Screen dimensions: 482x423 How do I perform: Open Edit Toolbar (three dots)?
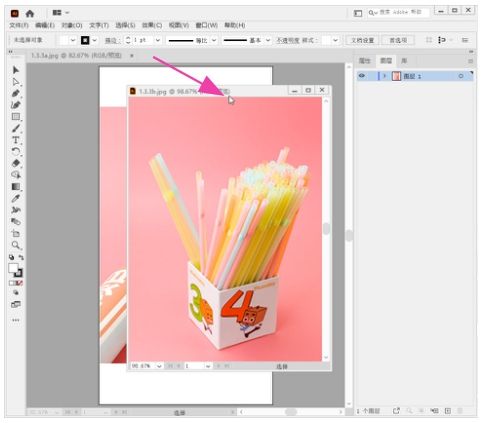[16, 320]
